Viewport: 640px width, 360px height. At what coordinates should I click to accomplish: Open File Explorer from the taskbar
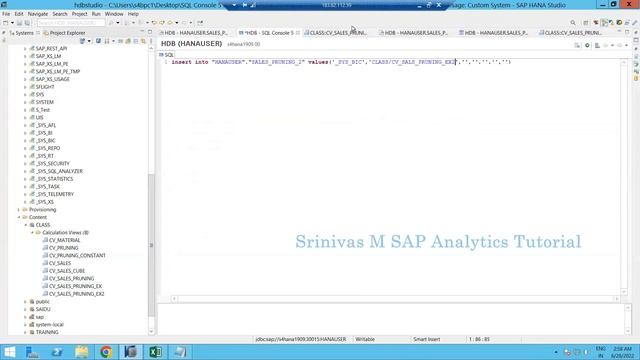click(x=82, y=352)
